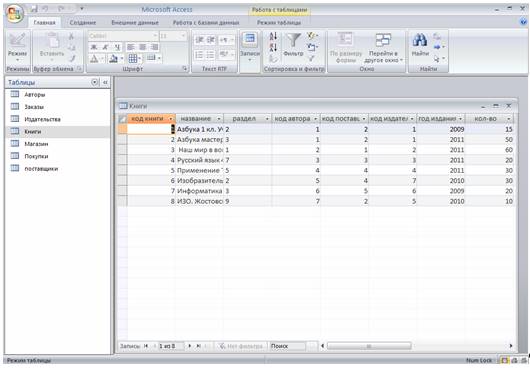This screenshot has height=368, width=530.
Task: Click the Вставить paste button
Action: (52, 47)
